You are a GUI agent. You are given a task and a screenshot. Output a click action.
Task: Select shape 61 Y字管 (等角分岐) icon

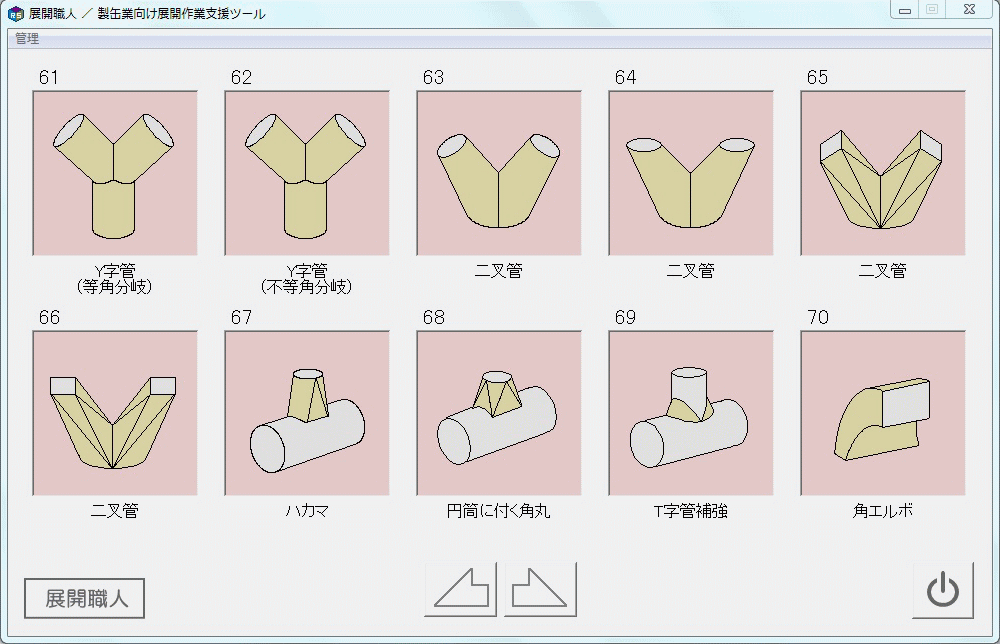[115, 173]
